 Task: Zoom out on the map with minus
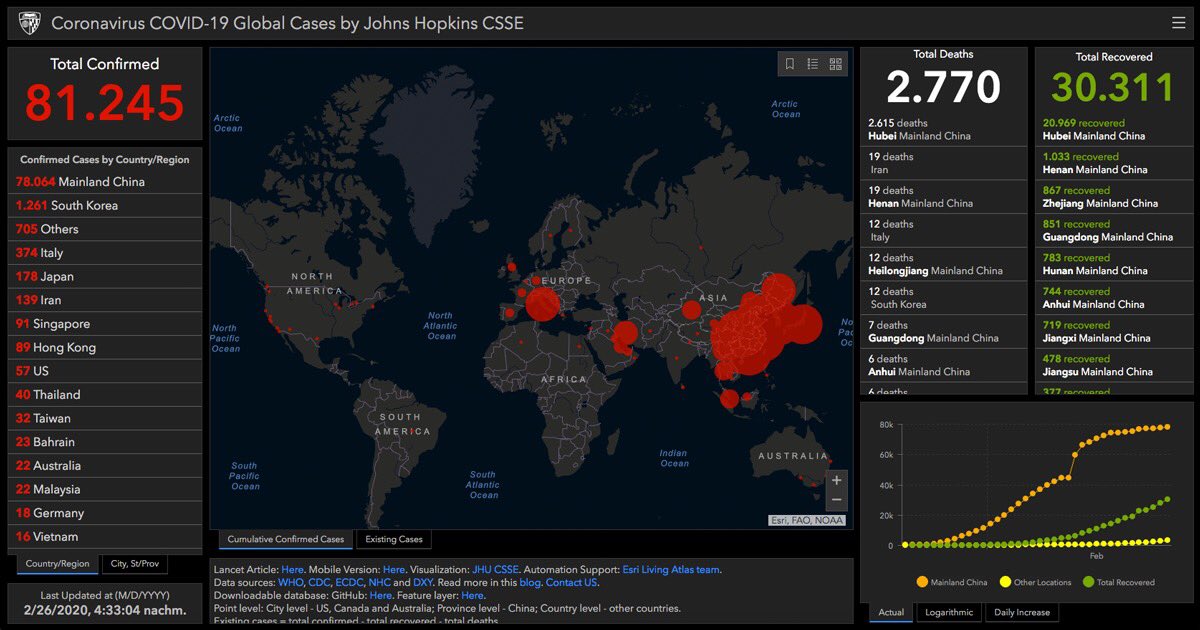click(837, 500)
